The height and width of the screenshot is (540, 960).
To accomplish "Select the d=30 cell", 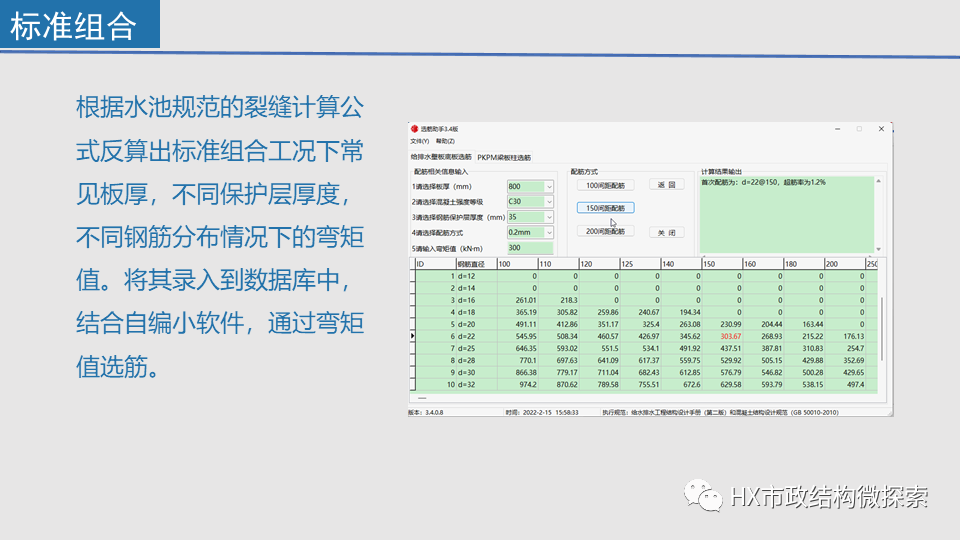I will (x=476, y=372).
